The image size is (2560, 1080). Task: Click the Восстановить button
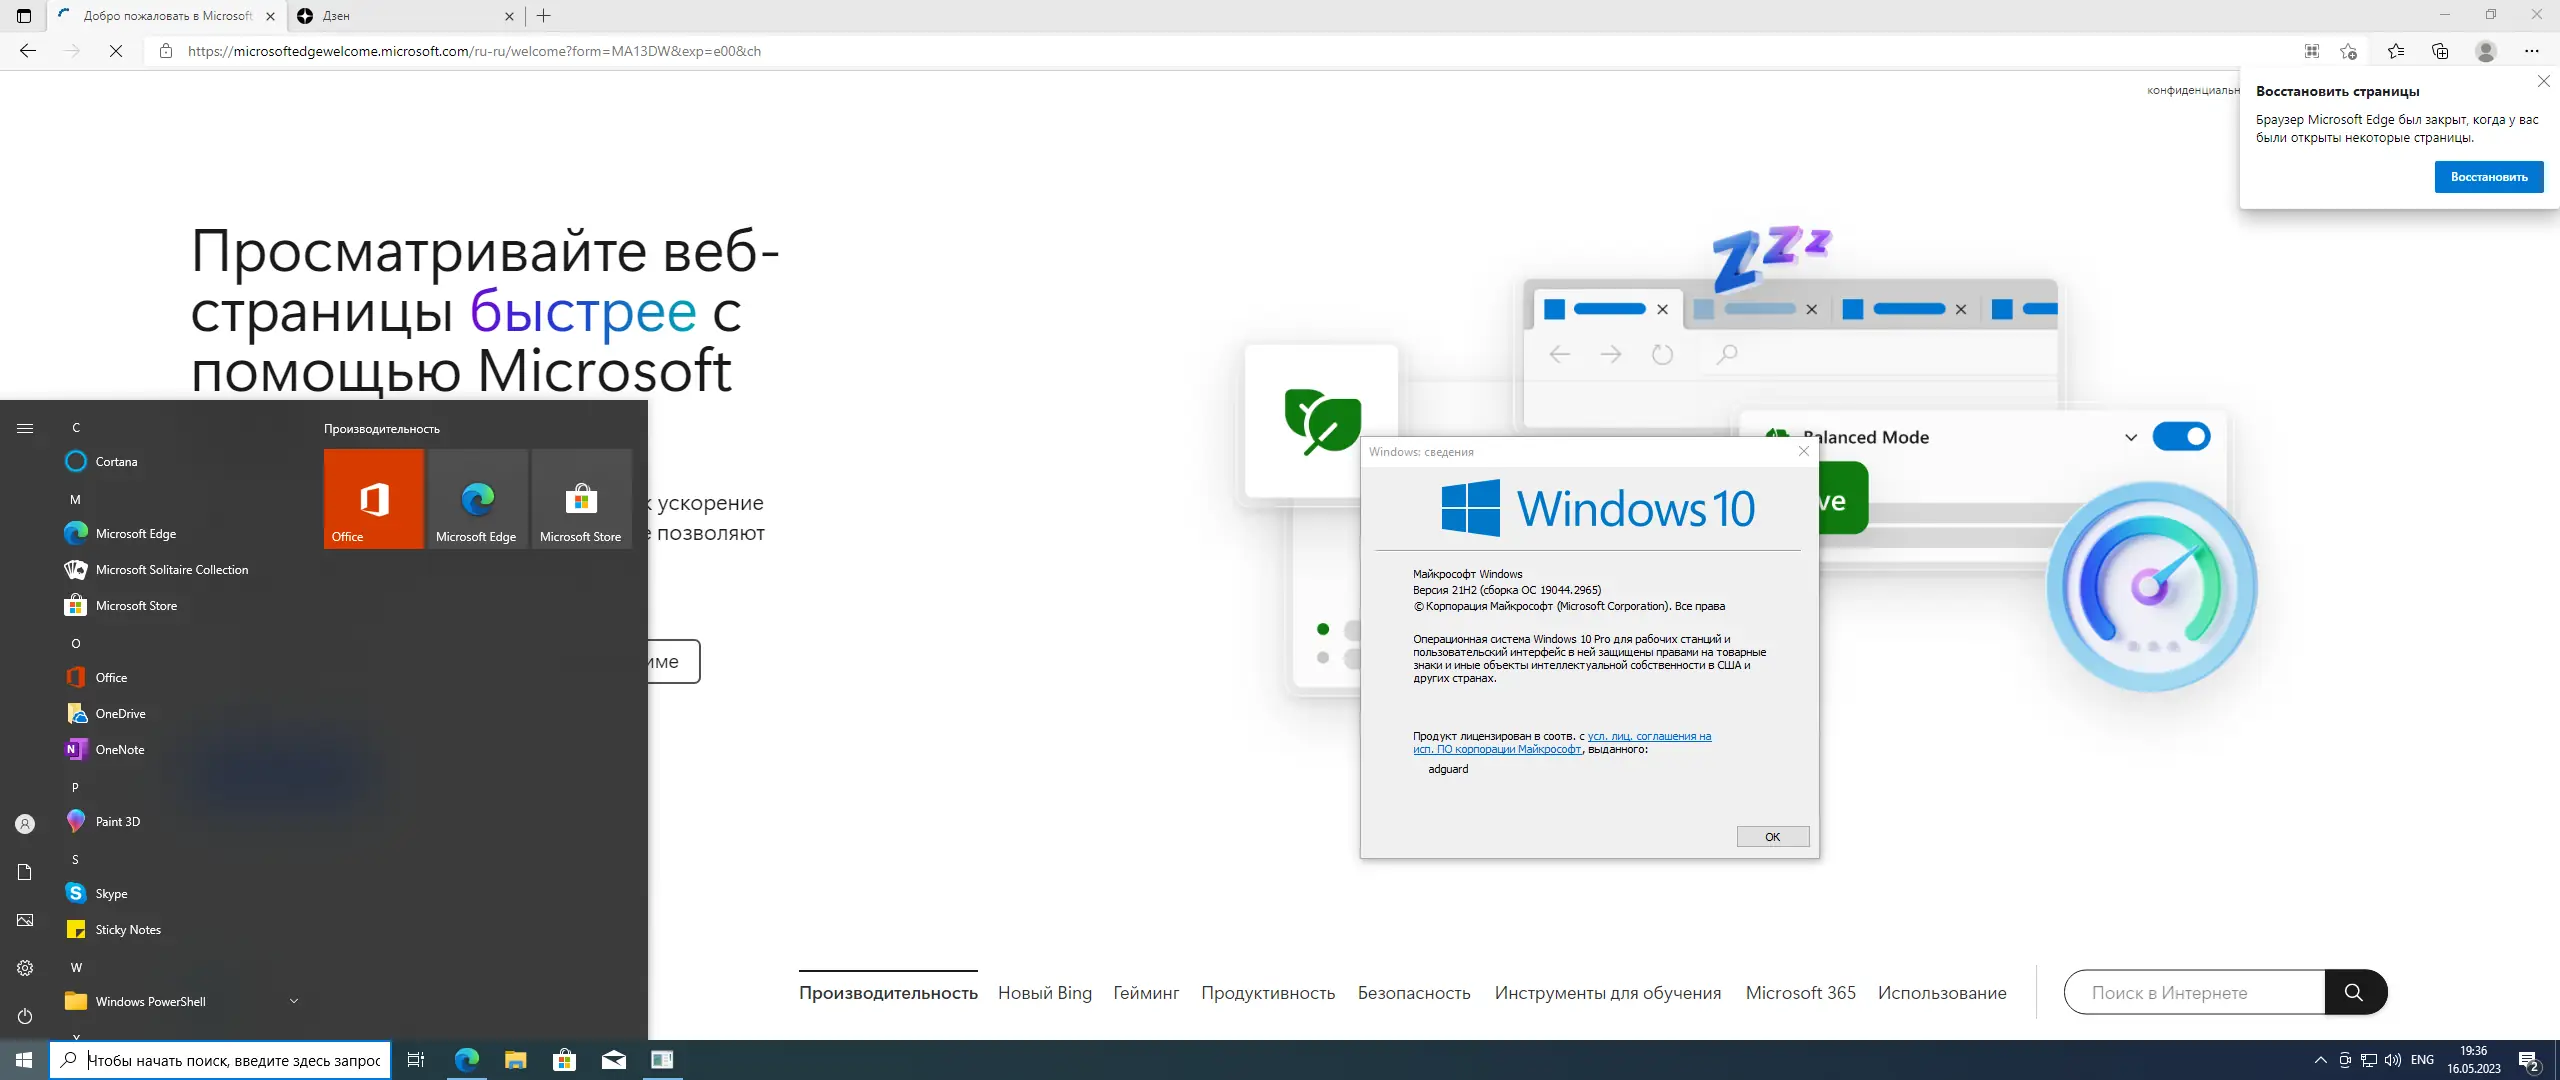point(2488,177)
